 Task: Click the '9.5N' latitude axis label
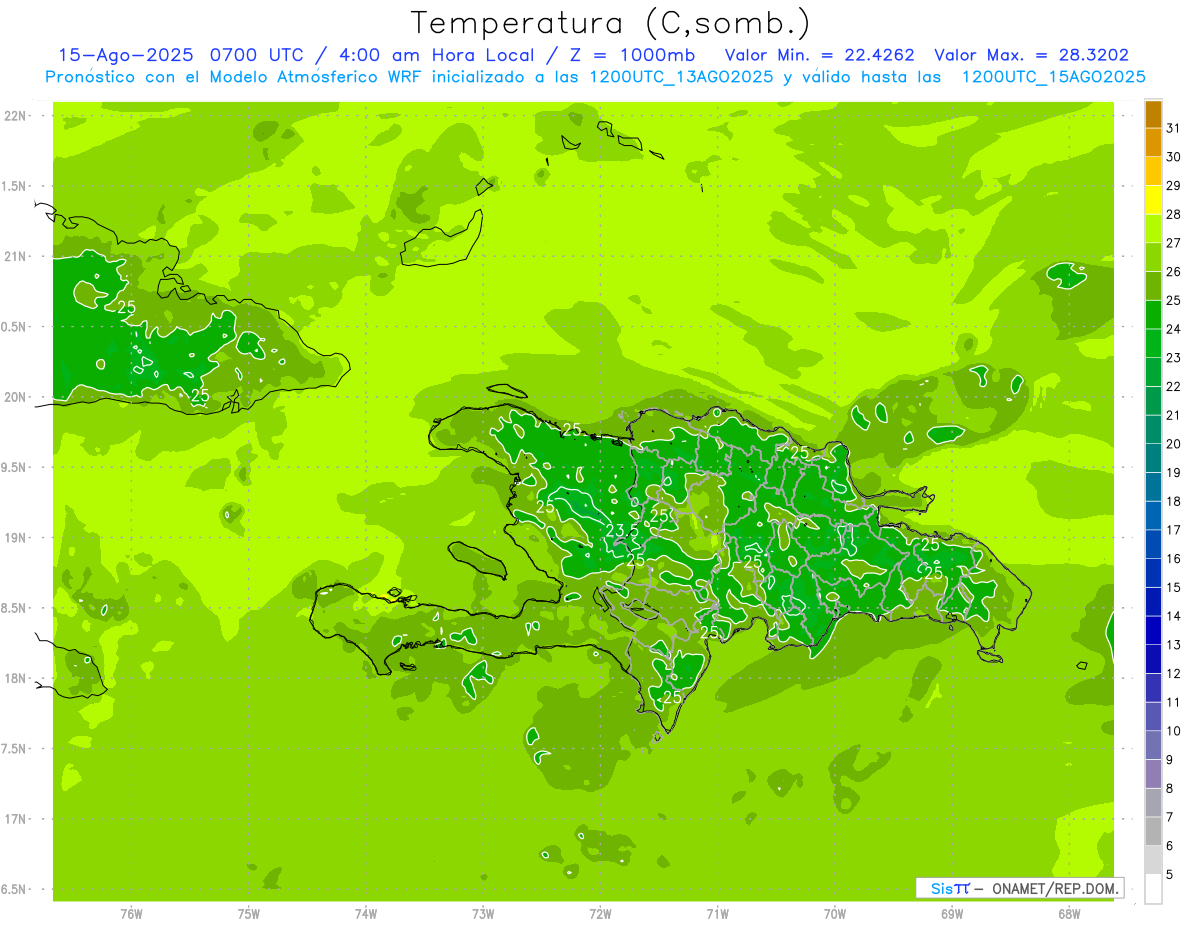click(13, 468)
